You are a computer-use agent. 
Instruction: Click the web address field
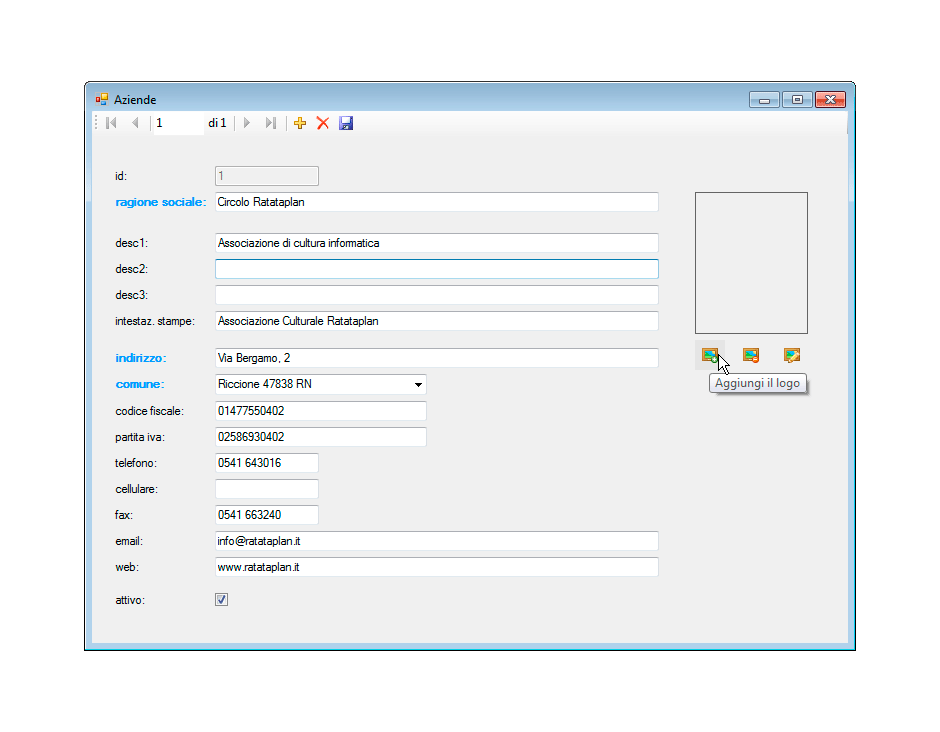pos(437,567)
